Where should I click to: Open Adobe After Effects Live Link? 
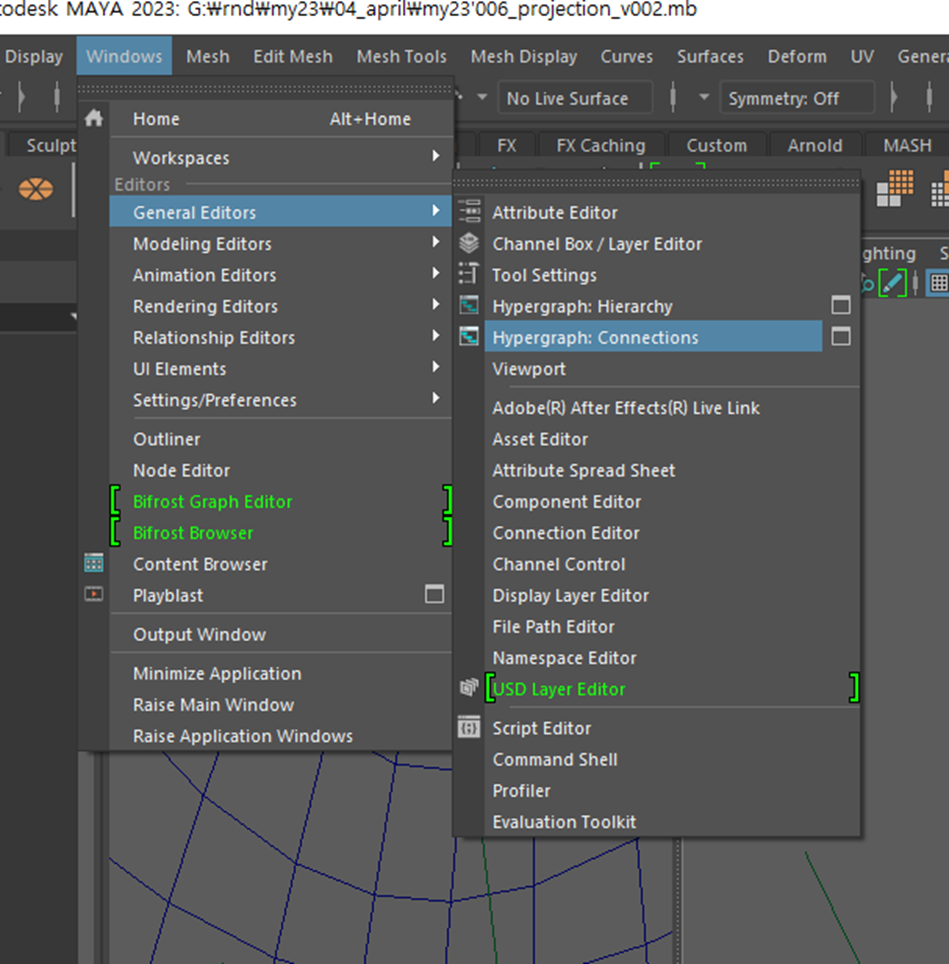coord(672,408)
